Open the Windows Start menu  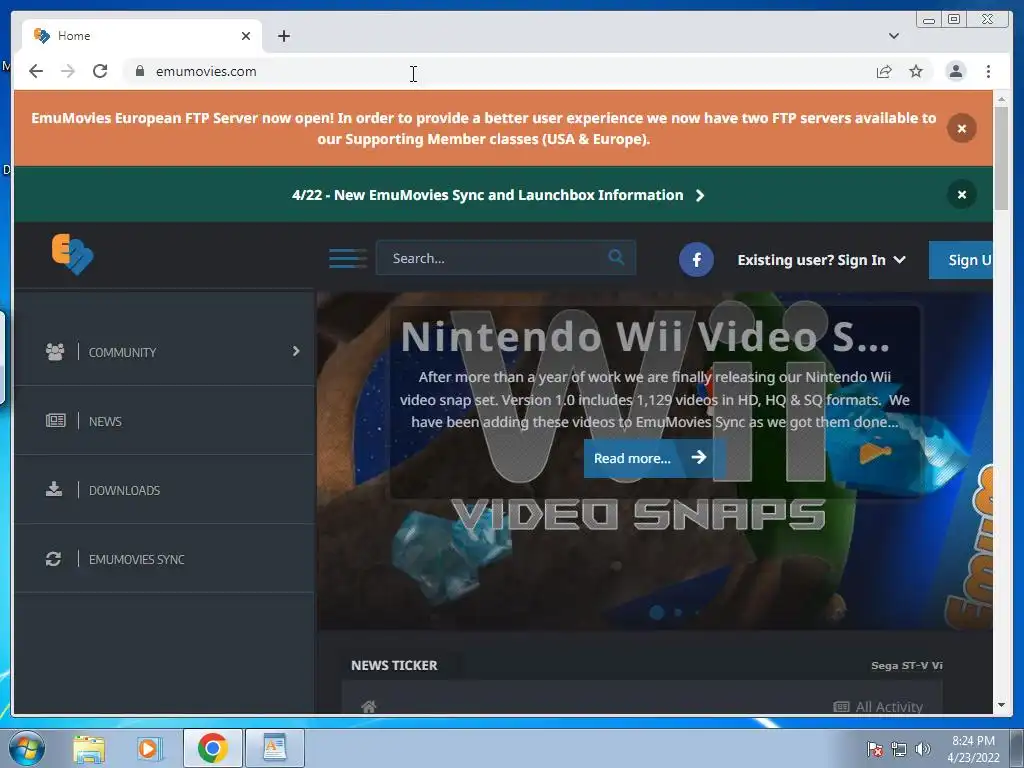27,748
